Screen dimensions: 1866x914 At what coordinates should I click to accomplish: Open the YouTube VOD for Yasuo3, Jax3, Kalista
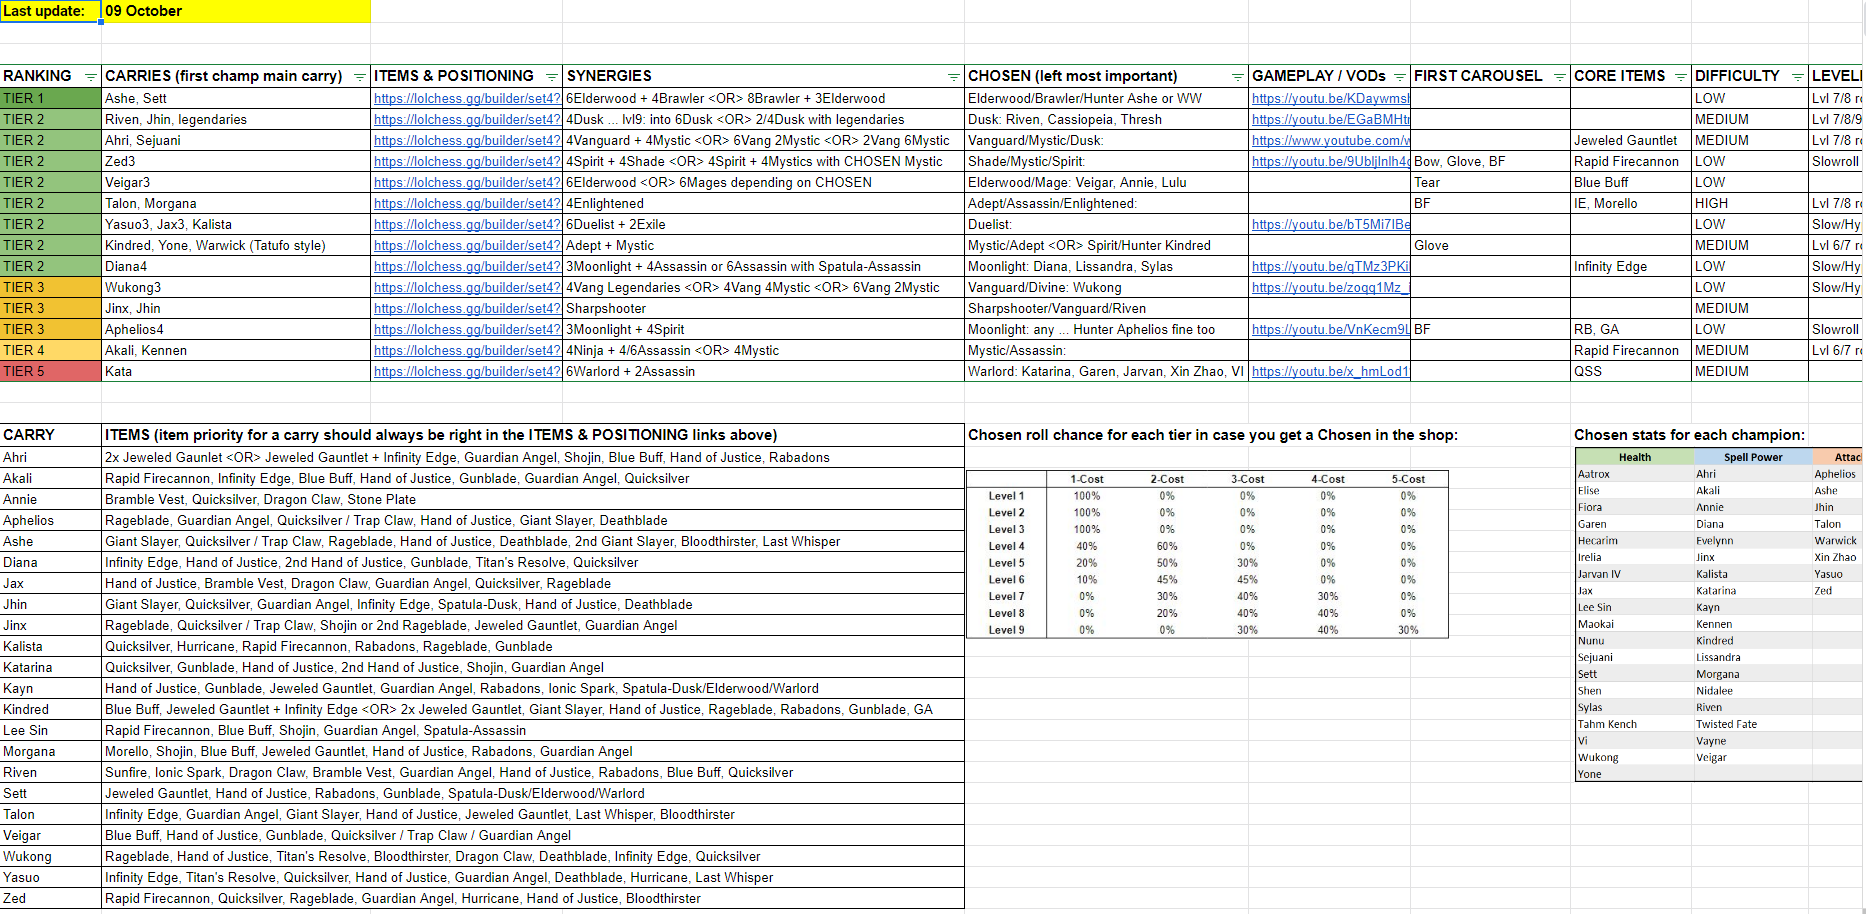[x=1330, y=224]
